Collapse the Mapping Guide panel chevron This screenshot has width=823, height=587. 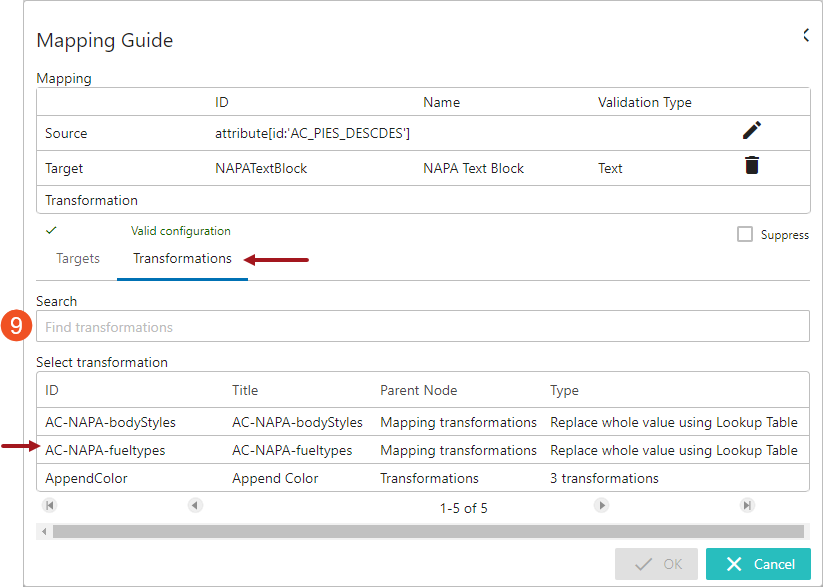click(x=805, y=36)
